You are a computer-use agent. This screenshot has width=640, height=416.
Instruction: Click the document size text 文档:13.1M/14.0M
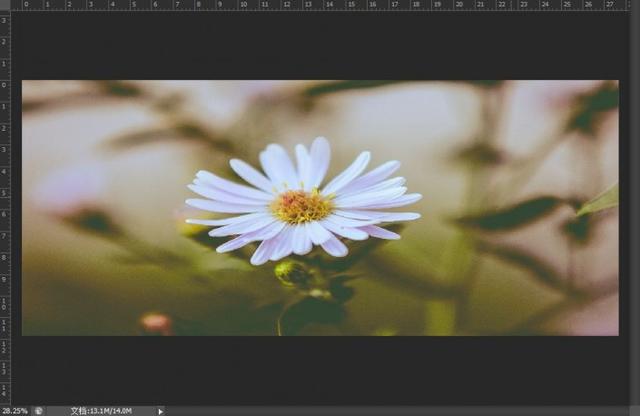click(101, 411)
